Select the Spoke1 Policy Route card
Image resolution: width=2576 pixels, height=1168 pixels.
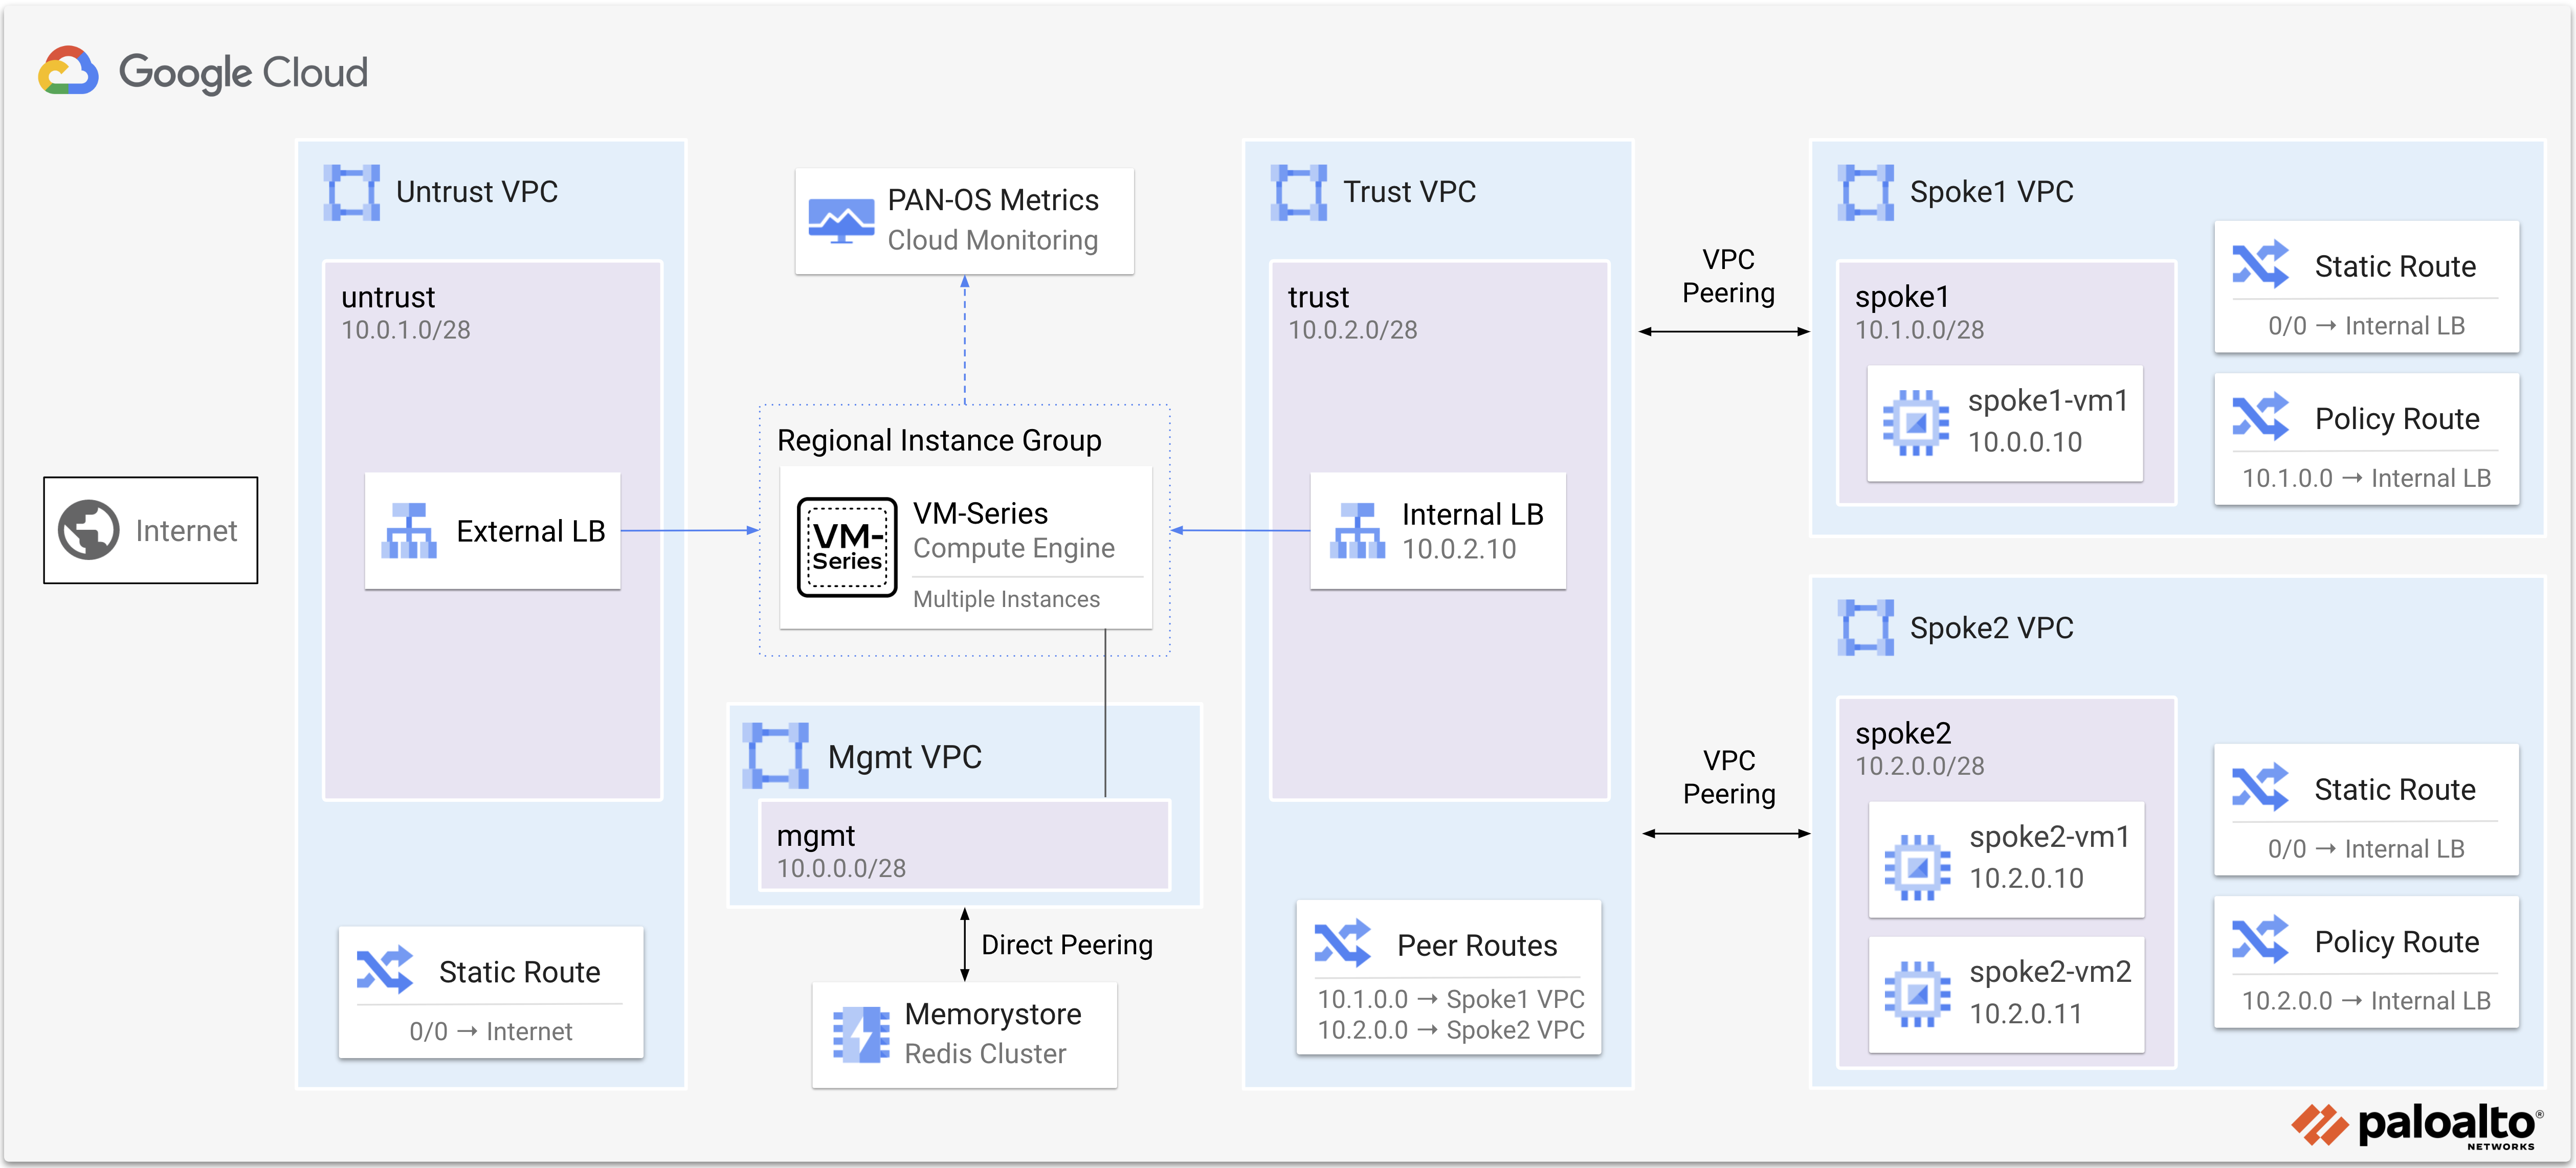pyautogui.click(x=2365, y=440)
